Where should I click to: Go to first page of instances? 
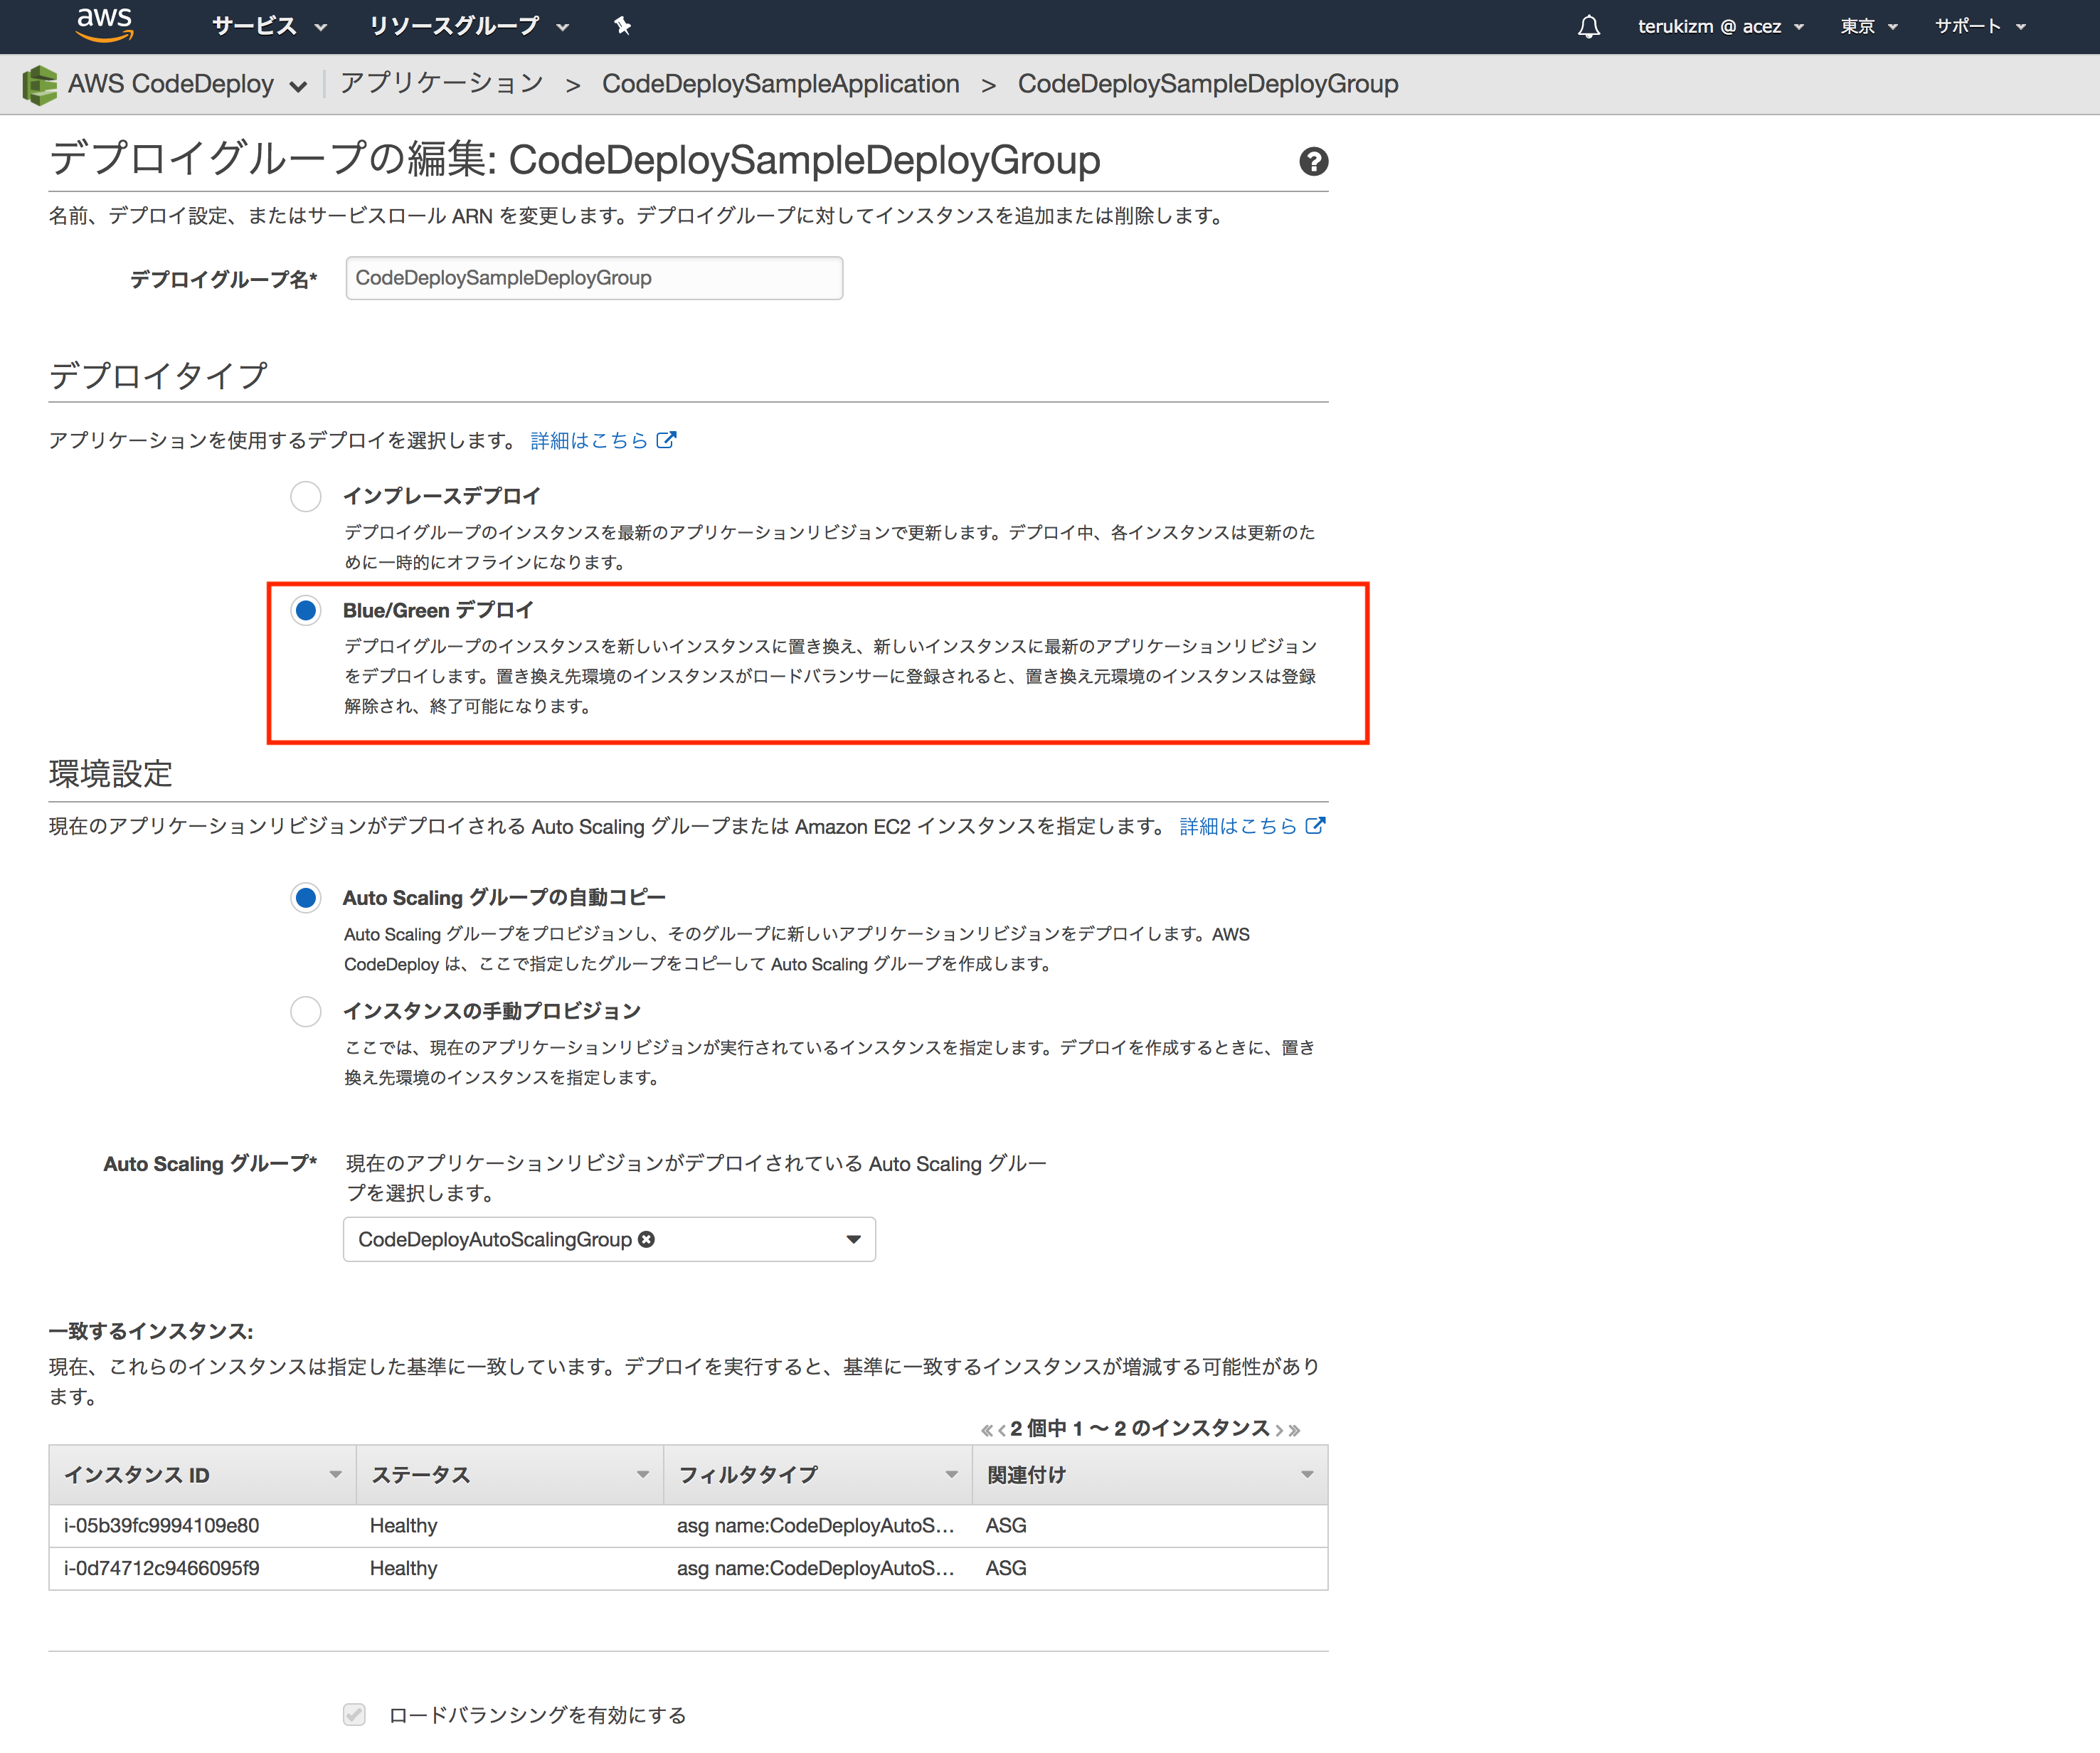(x=986, y=1430)
